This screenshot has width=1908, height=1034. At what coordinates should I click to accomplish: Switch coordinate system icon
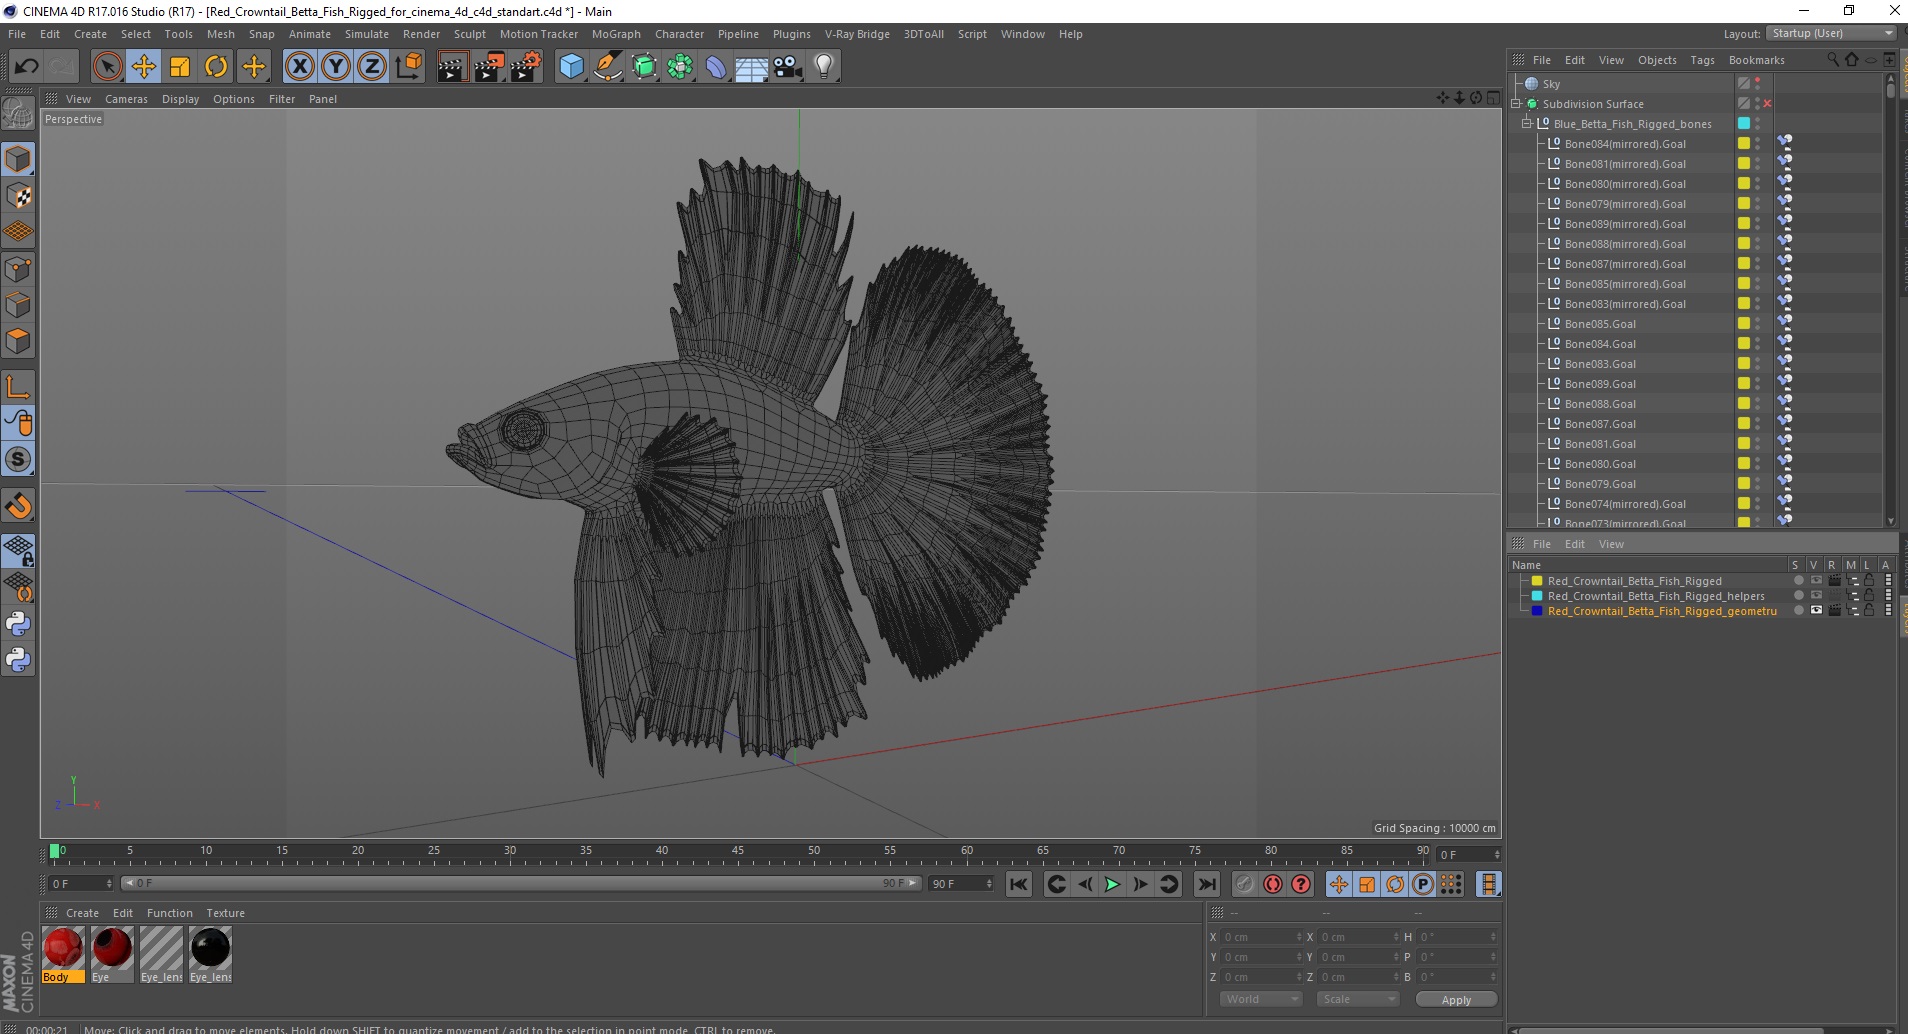pyautogui.click(x=408, y=67)
